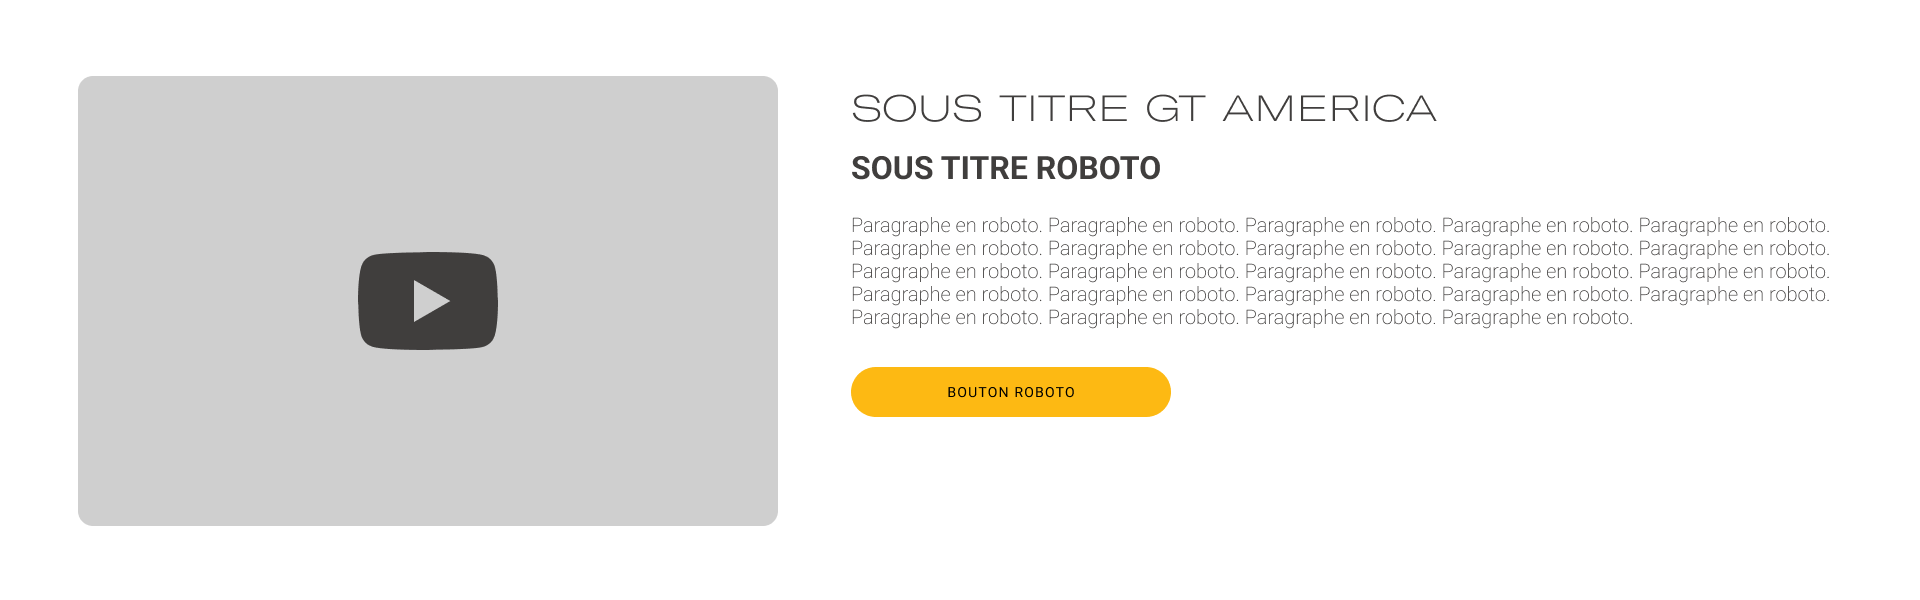
Task: Click the heading SOUS TITRE GT AMERICA
Action: pyautogui.click(x=1144, y=108)
